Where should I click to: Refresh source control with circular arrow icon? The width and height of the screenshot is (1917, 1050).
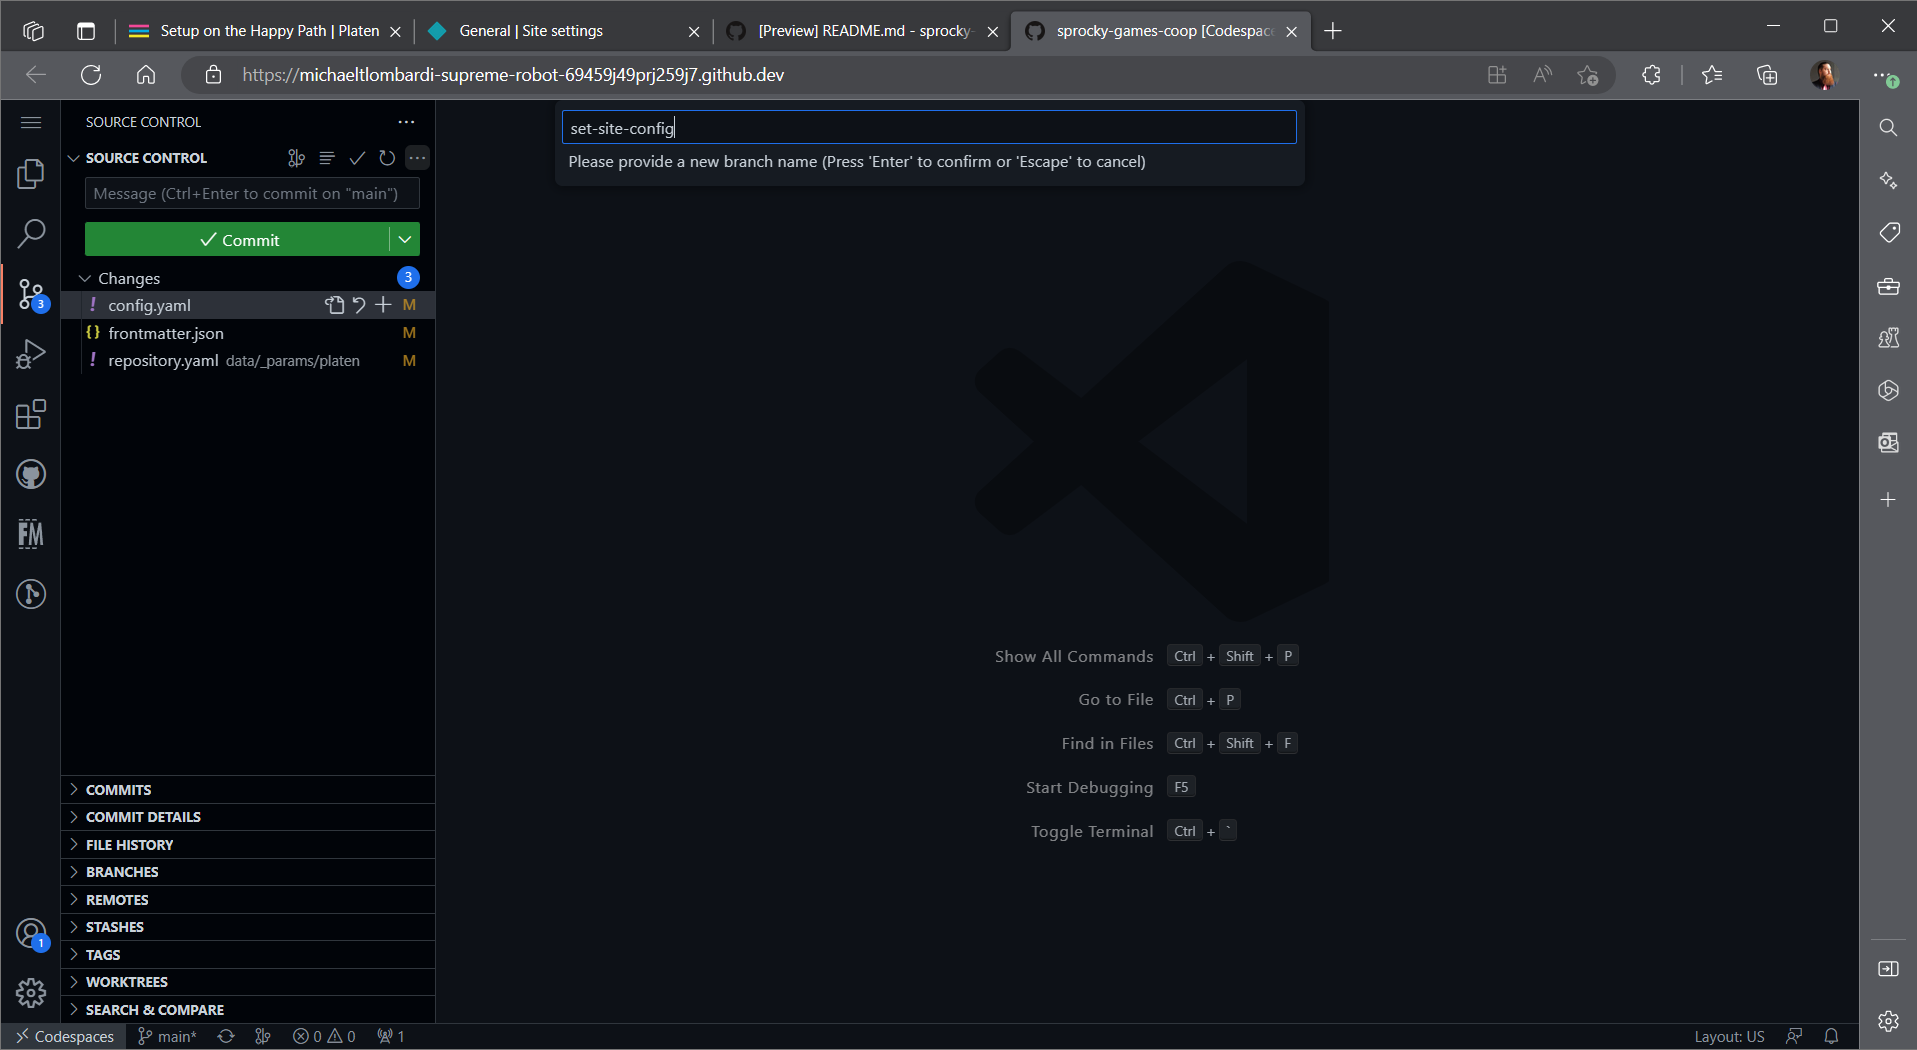pos(387,158)
